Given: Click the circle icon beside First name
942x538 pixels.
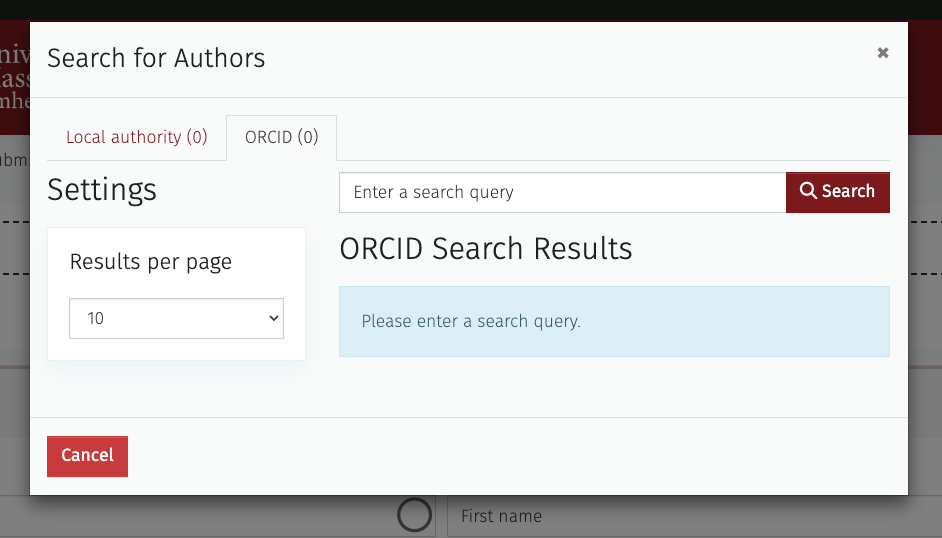Looking at the screenshot, I should (x=414, y=515).
